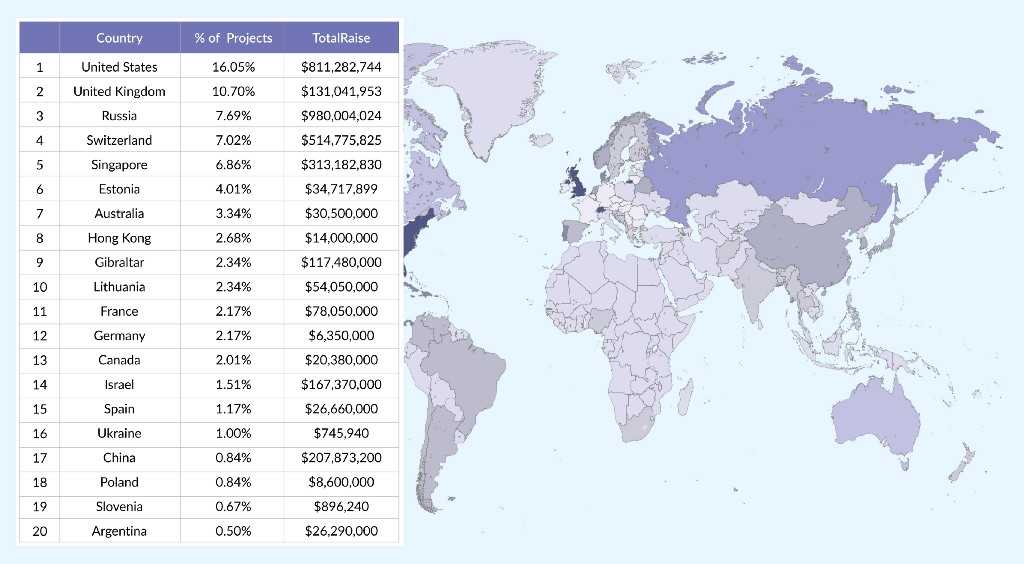Image resolution: width=1024 pixels, height=564 pixels.
Task: Click the Country column header
Action: click(120, 38)
